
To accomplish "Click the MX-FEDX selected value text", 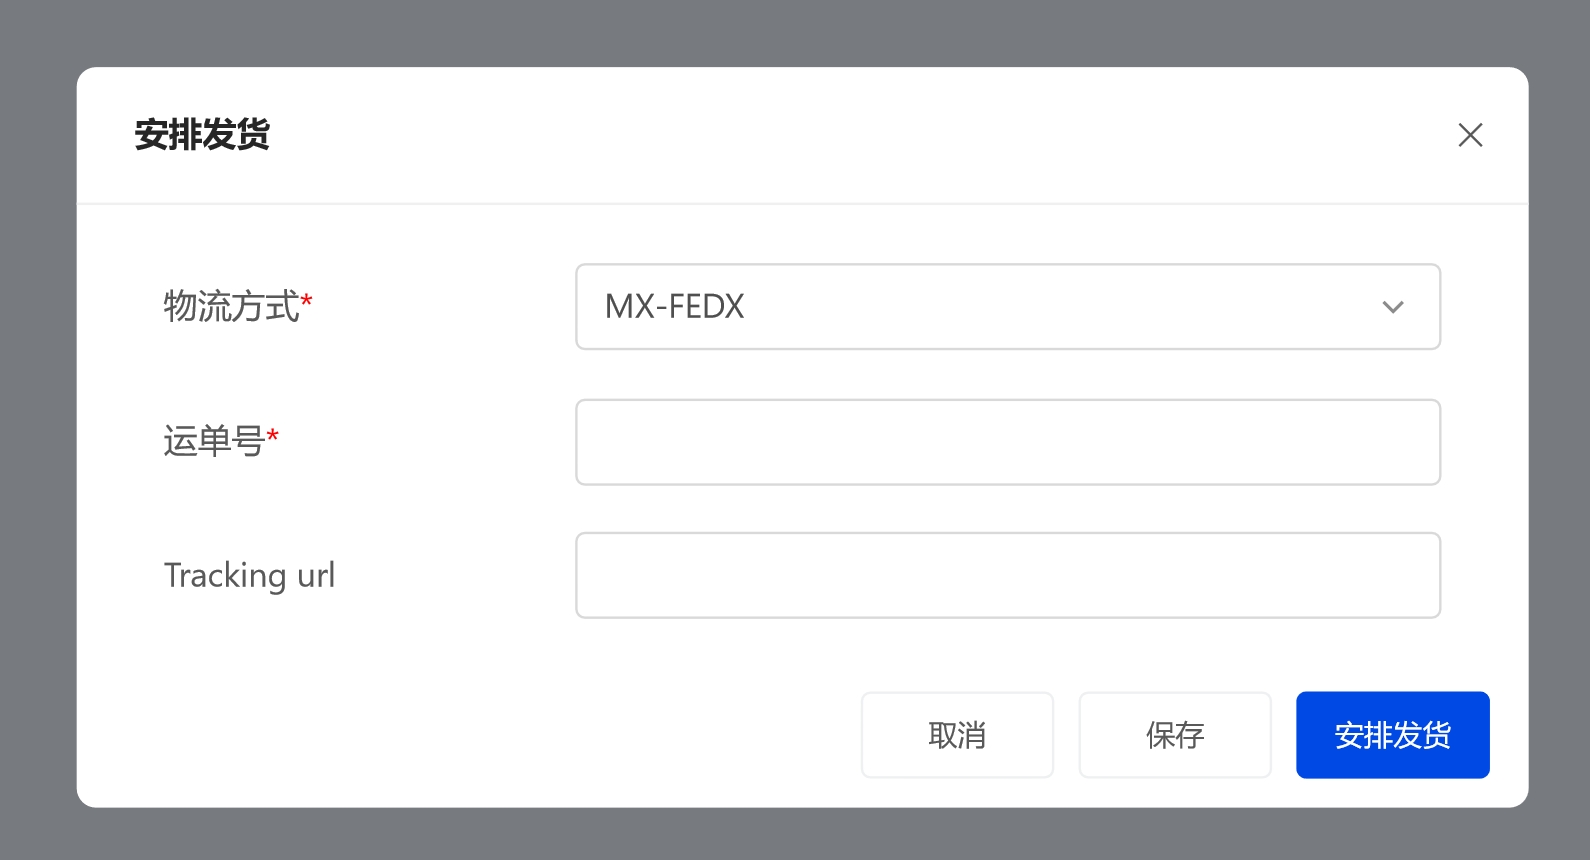I will pyautogui.click(x=675, y=307).
